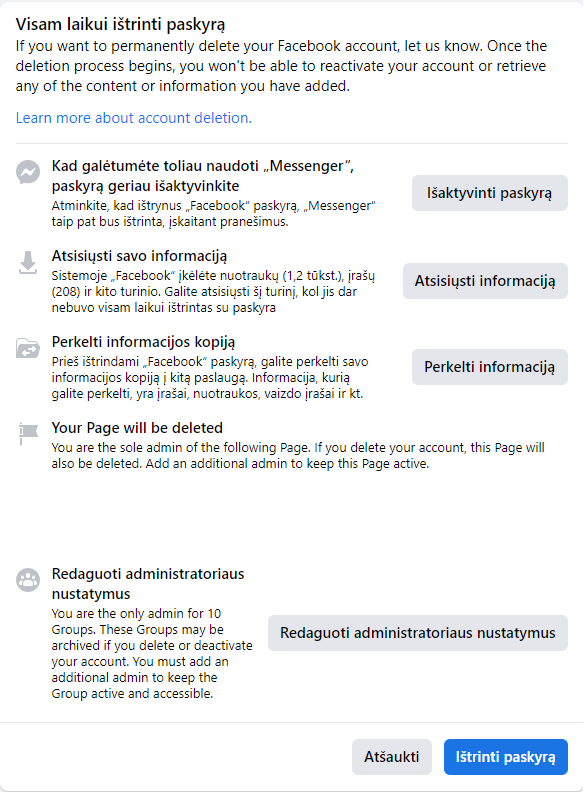Image resolution: width=584 pixels, height=792 pixels.
Task: Click the Perkelti informaciją button
Action: pos(490,367)
